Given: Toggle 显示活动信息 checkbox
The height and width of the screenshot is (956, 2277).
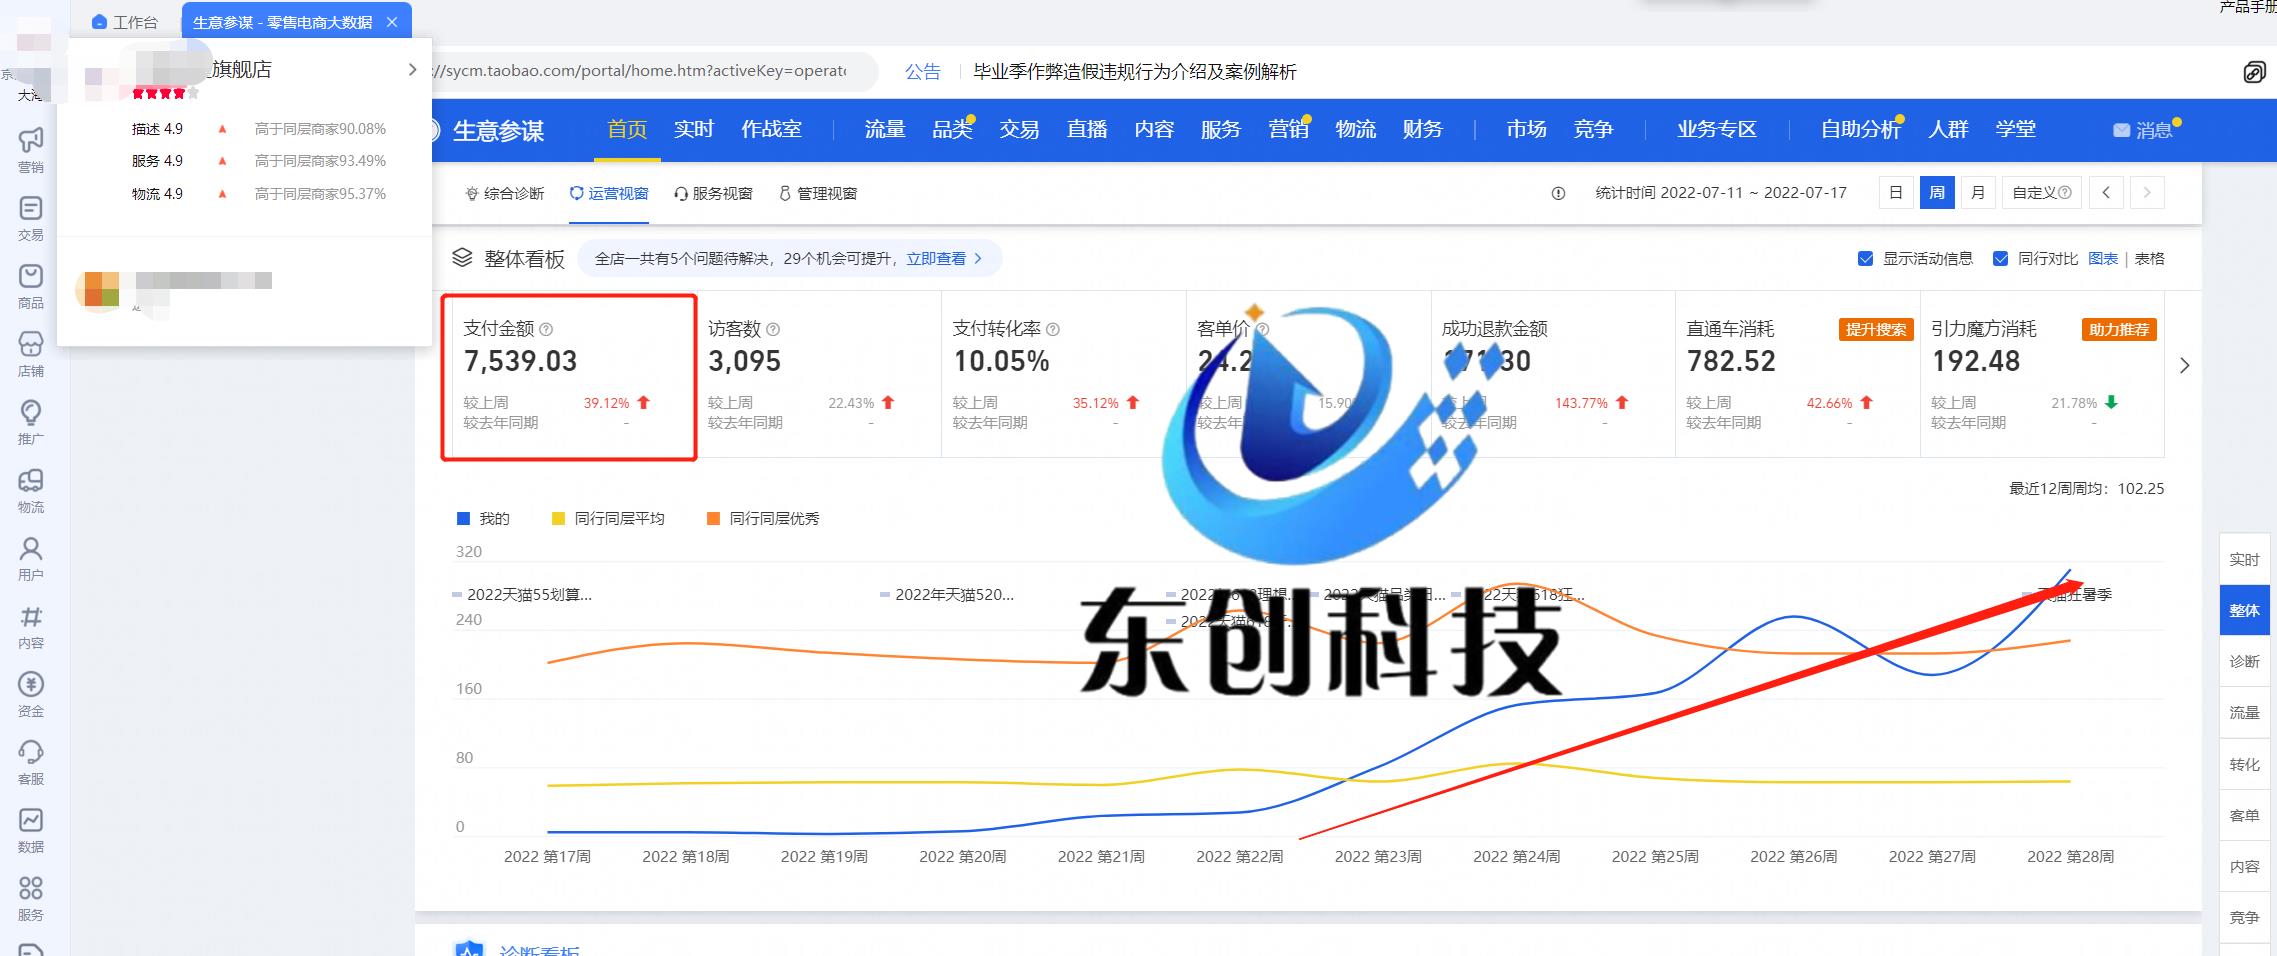Looking at the screenshot, I should point(1865,259).
